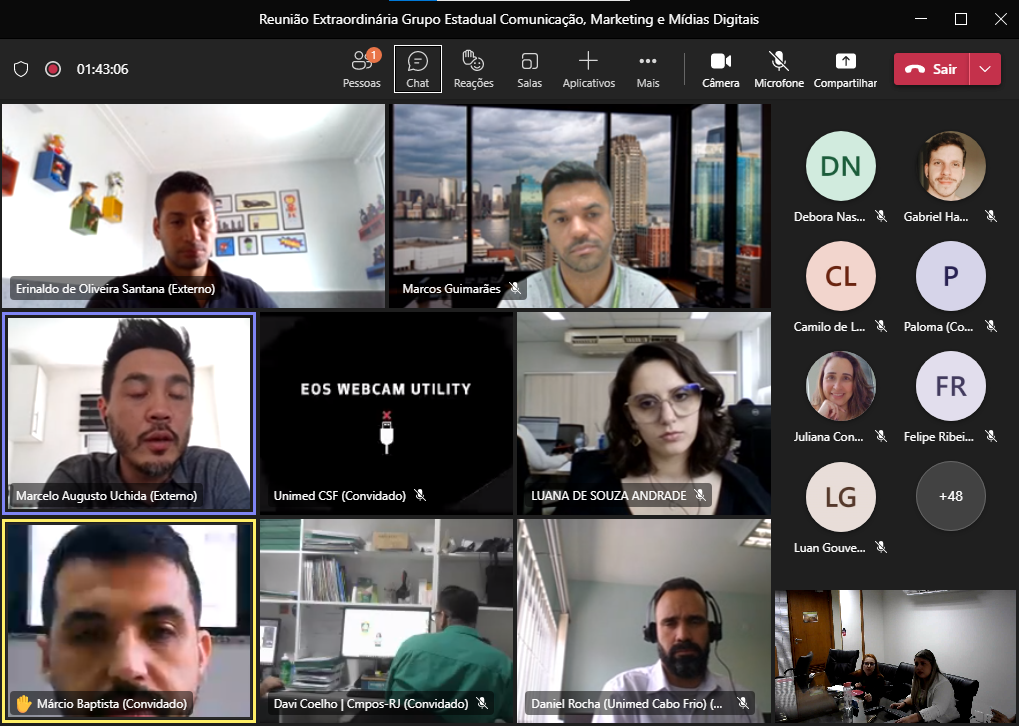The image size is (1019, 726).
Task: Toggle the Câmera on or off
Action: (x=720, y=69)
